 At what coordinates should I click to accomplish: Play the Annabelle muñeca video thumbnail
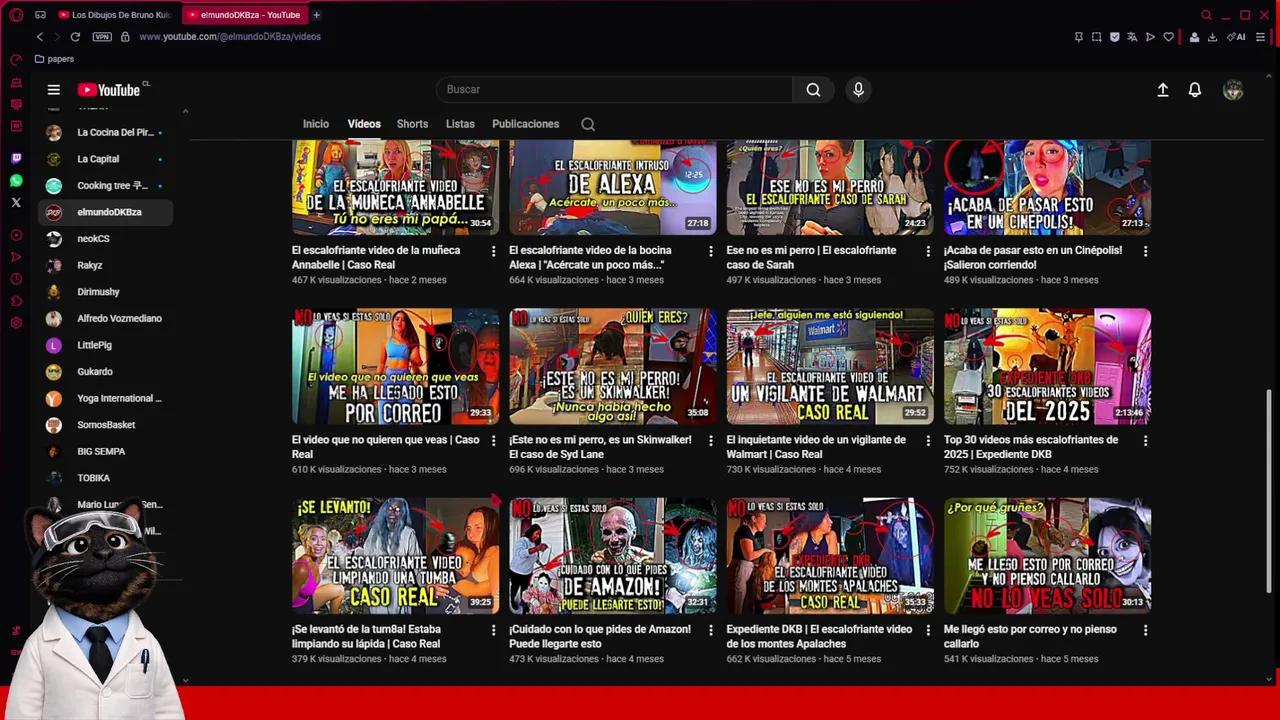click(395, 187)
